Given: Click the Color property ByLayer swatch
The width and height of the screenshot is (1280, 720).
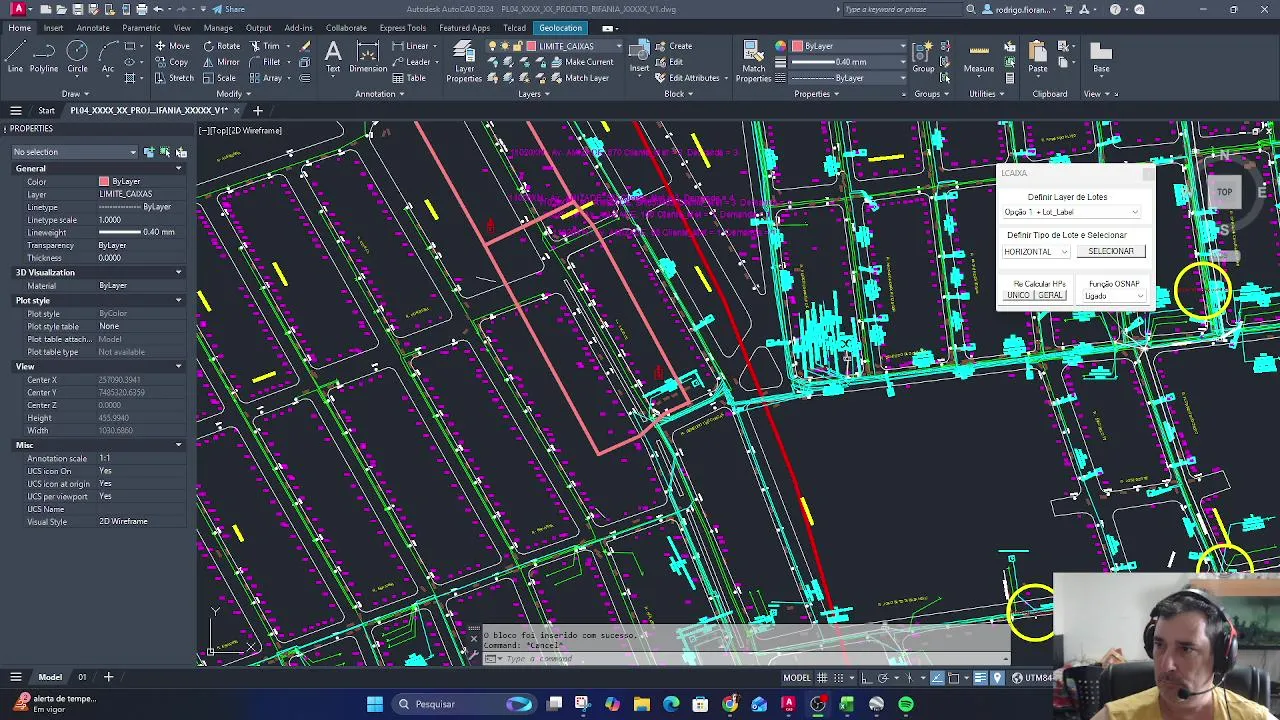Looking at the screenshot, I should (x=104, y=182).
